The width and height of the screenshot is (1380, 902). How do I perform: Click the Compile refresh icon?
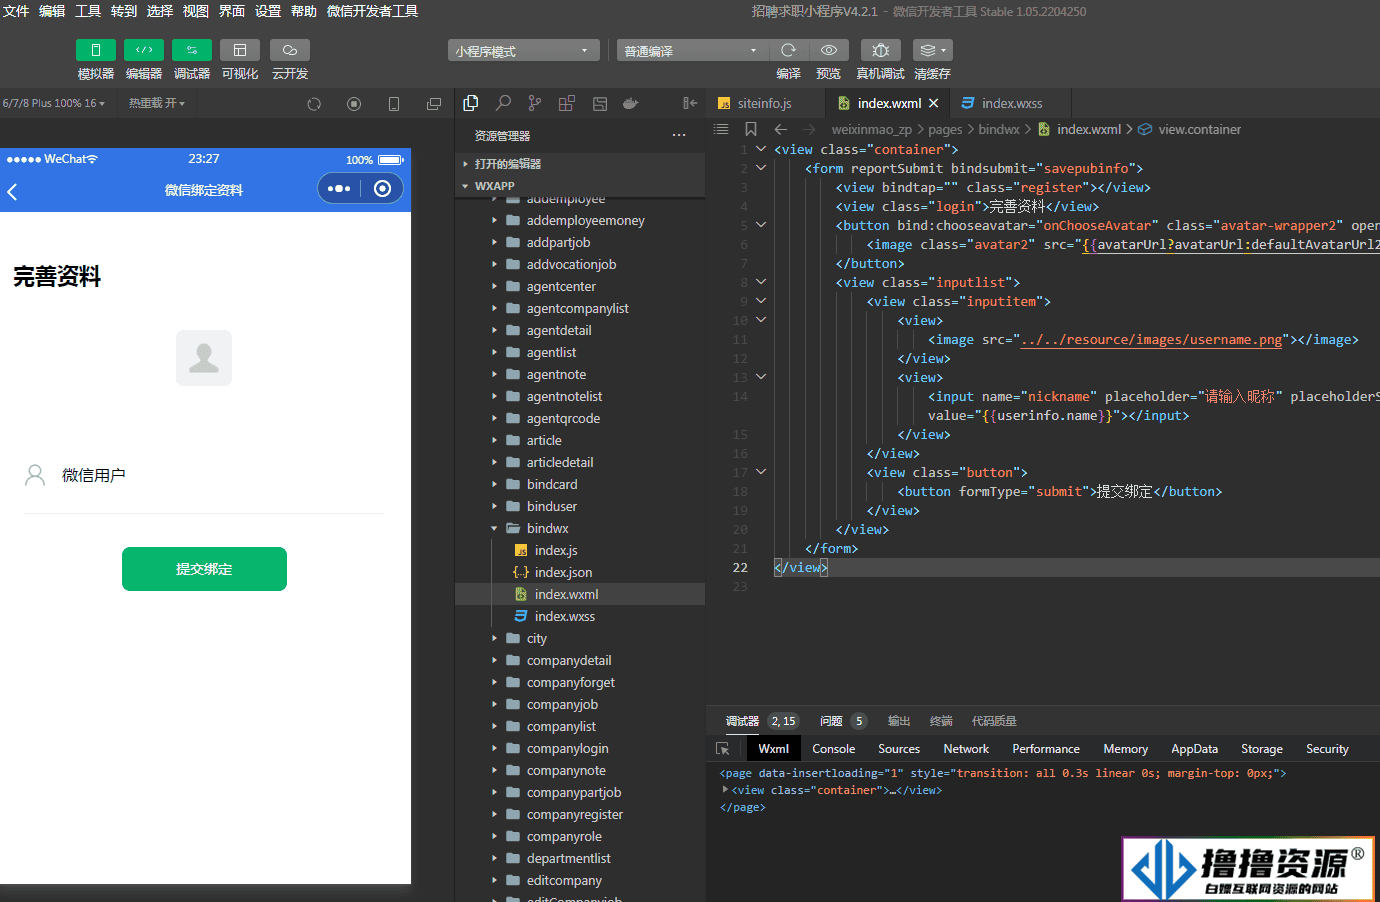[788, 50]
